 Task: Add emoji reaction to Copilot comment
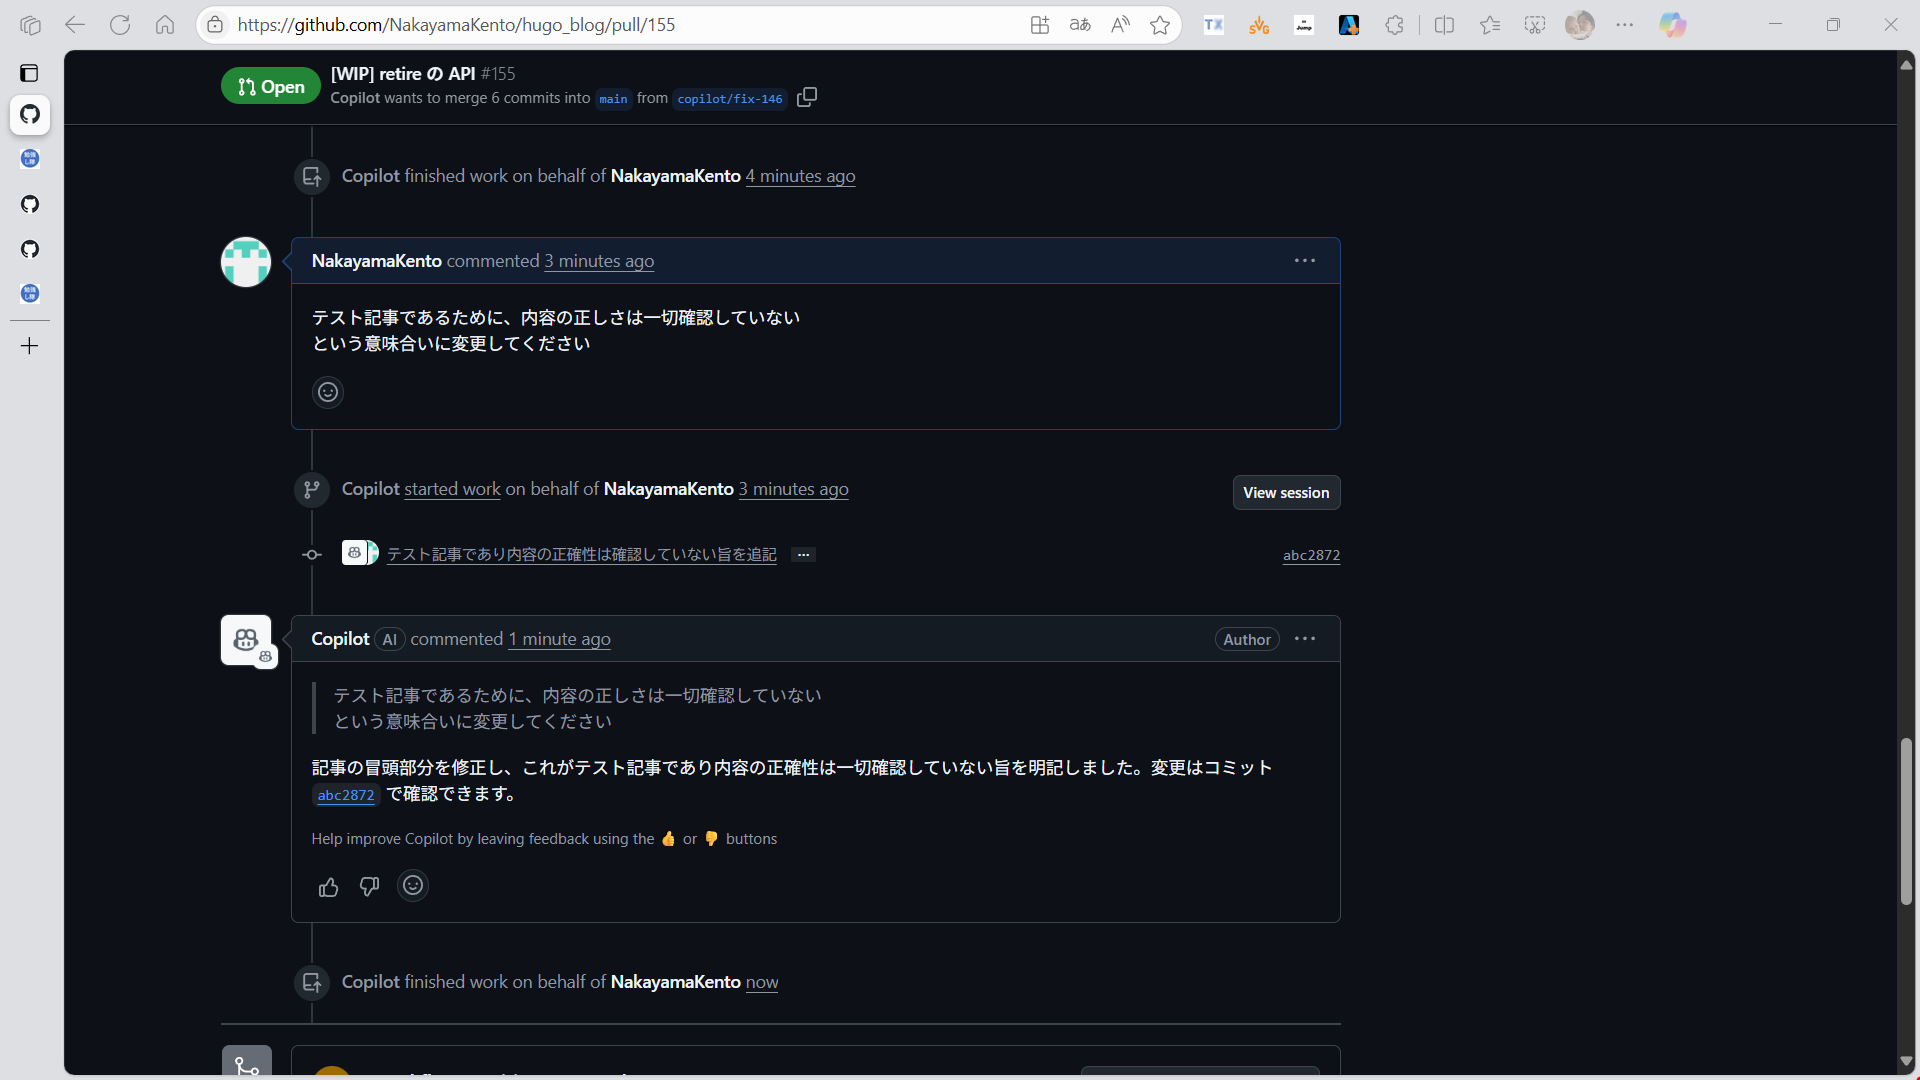point(413,886)
